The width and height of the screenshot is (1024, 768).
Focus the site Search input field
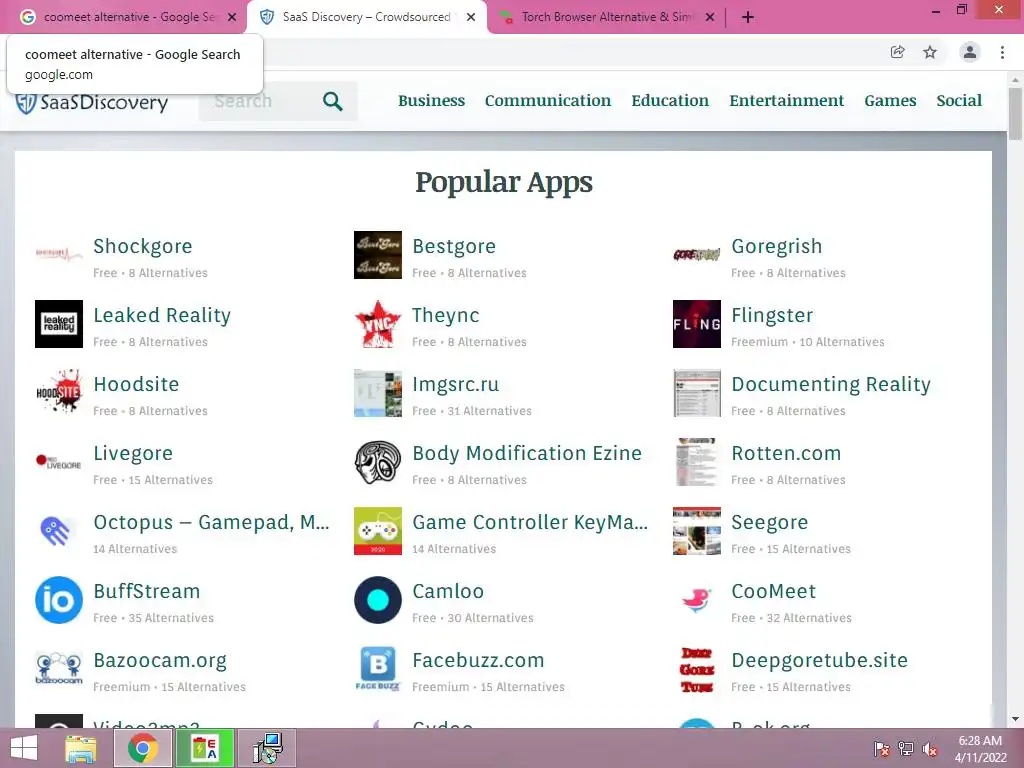click(261, 101)
